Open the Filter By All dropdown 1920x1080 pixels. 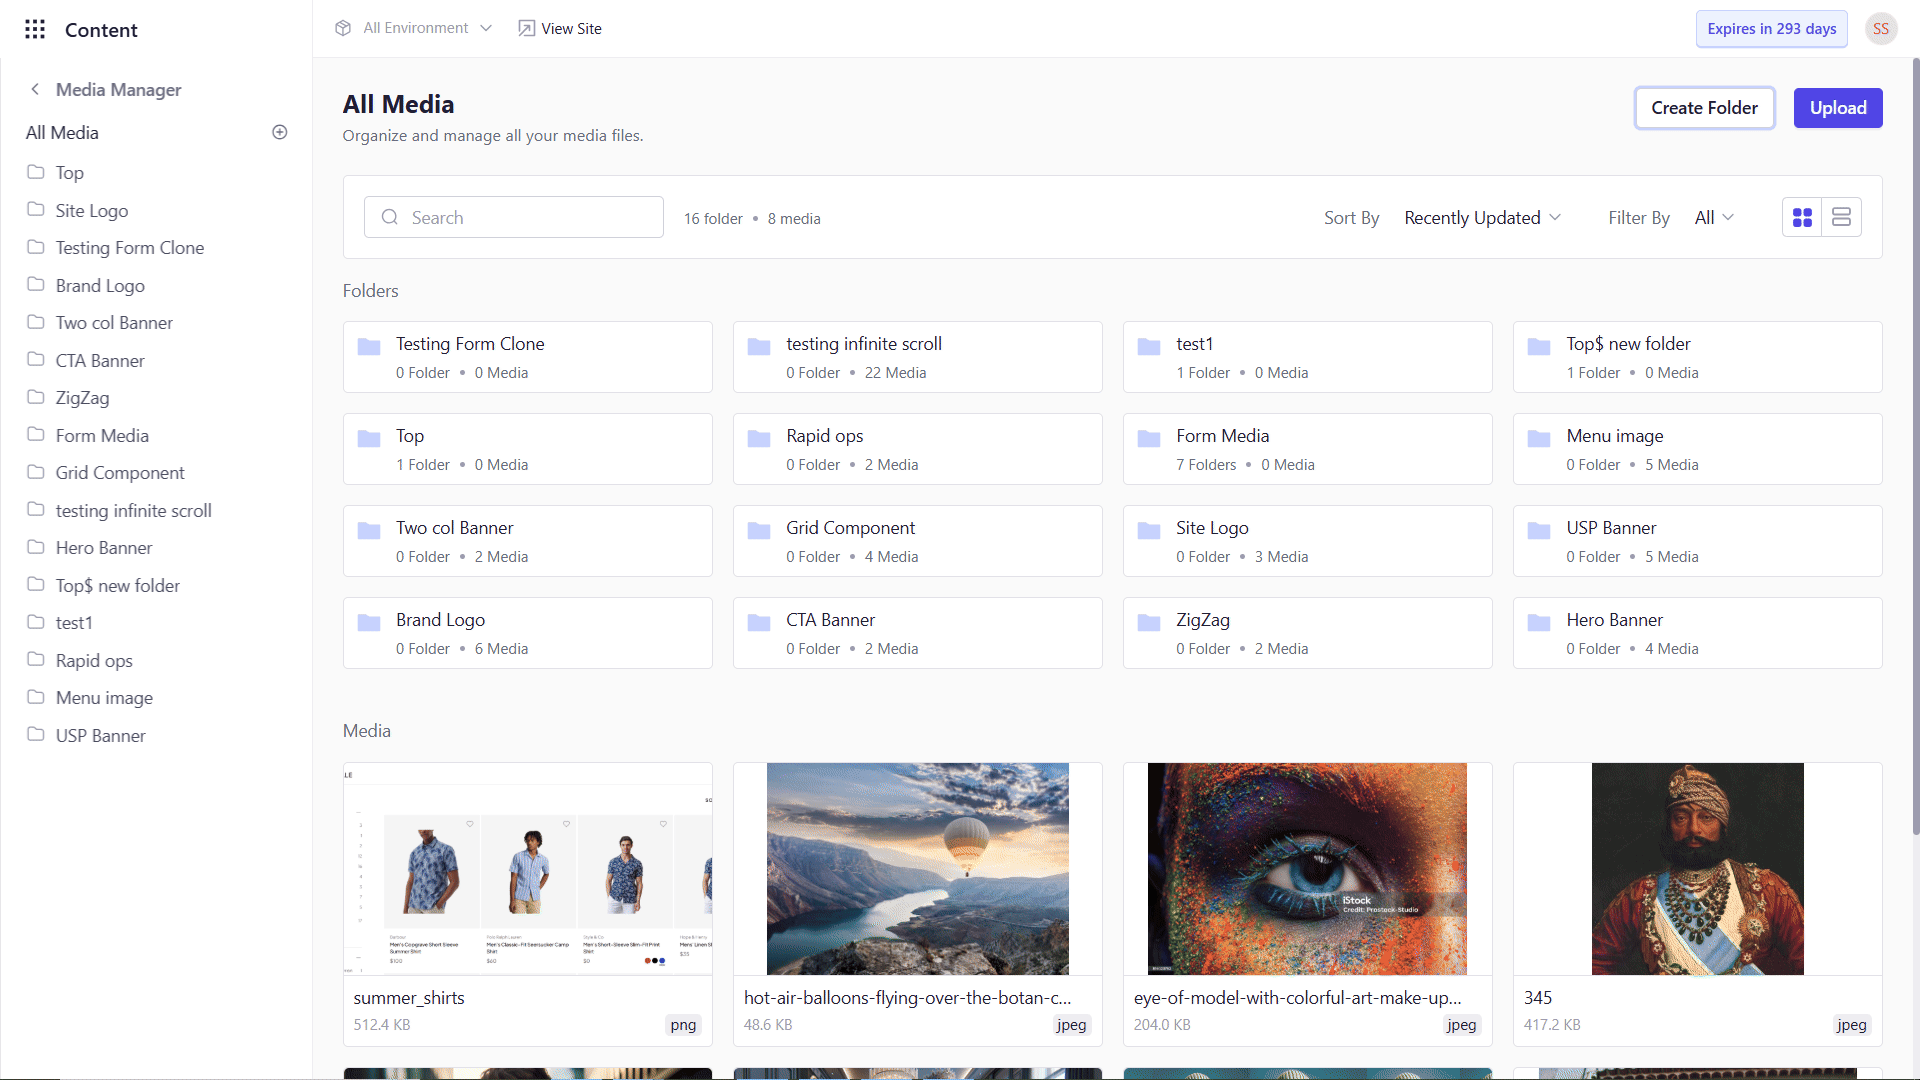click(1714, 218)
